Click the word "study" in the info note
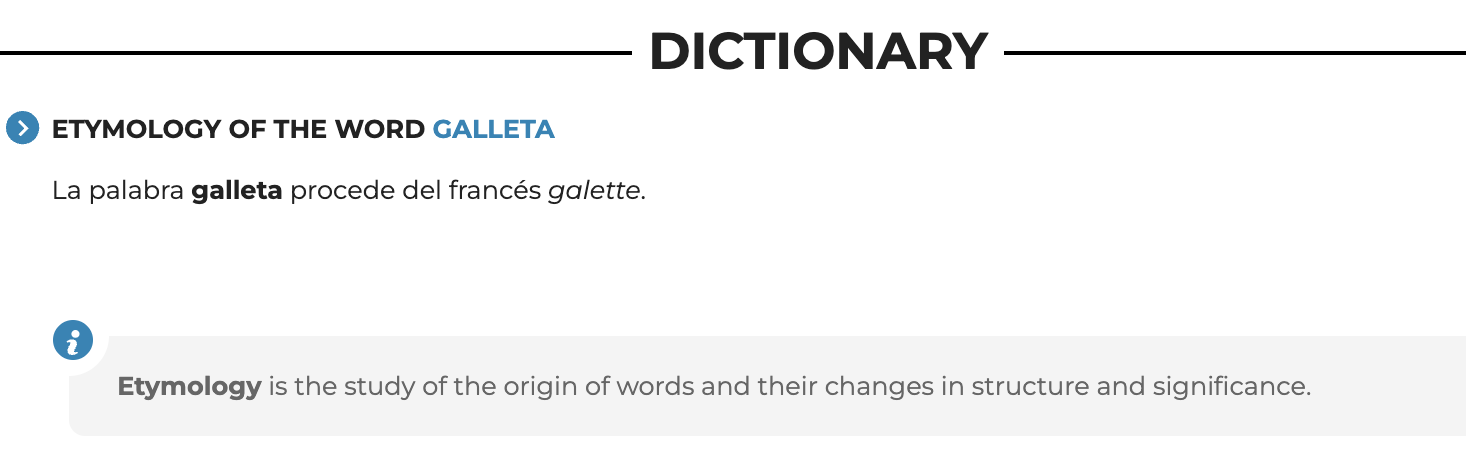The height and width of the screenshot is (458, 1466). [x=380, y=387]
